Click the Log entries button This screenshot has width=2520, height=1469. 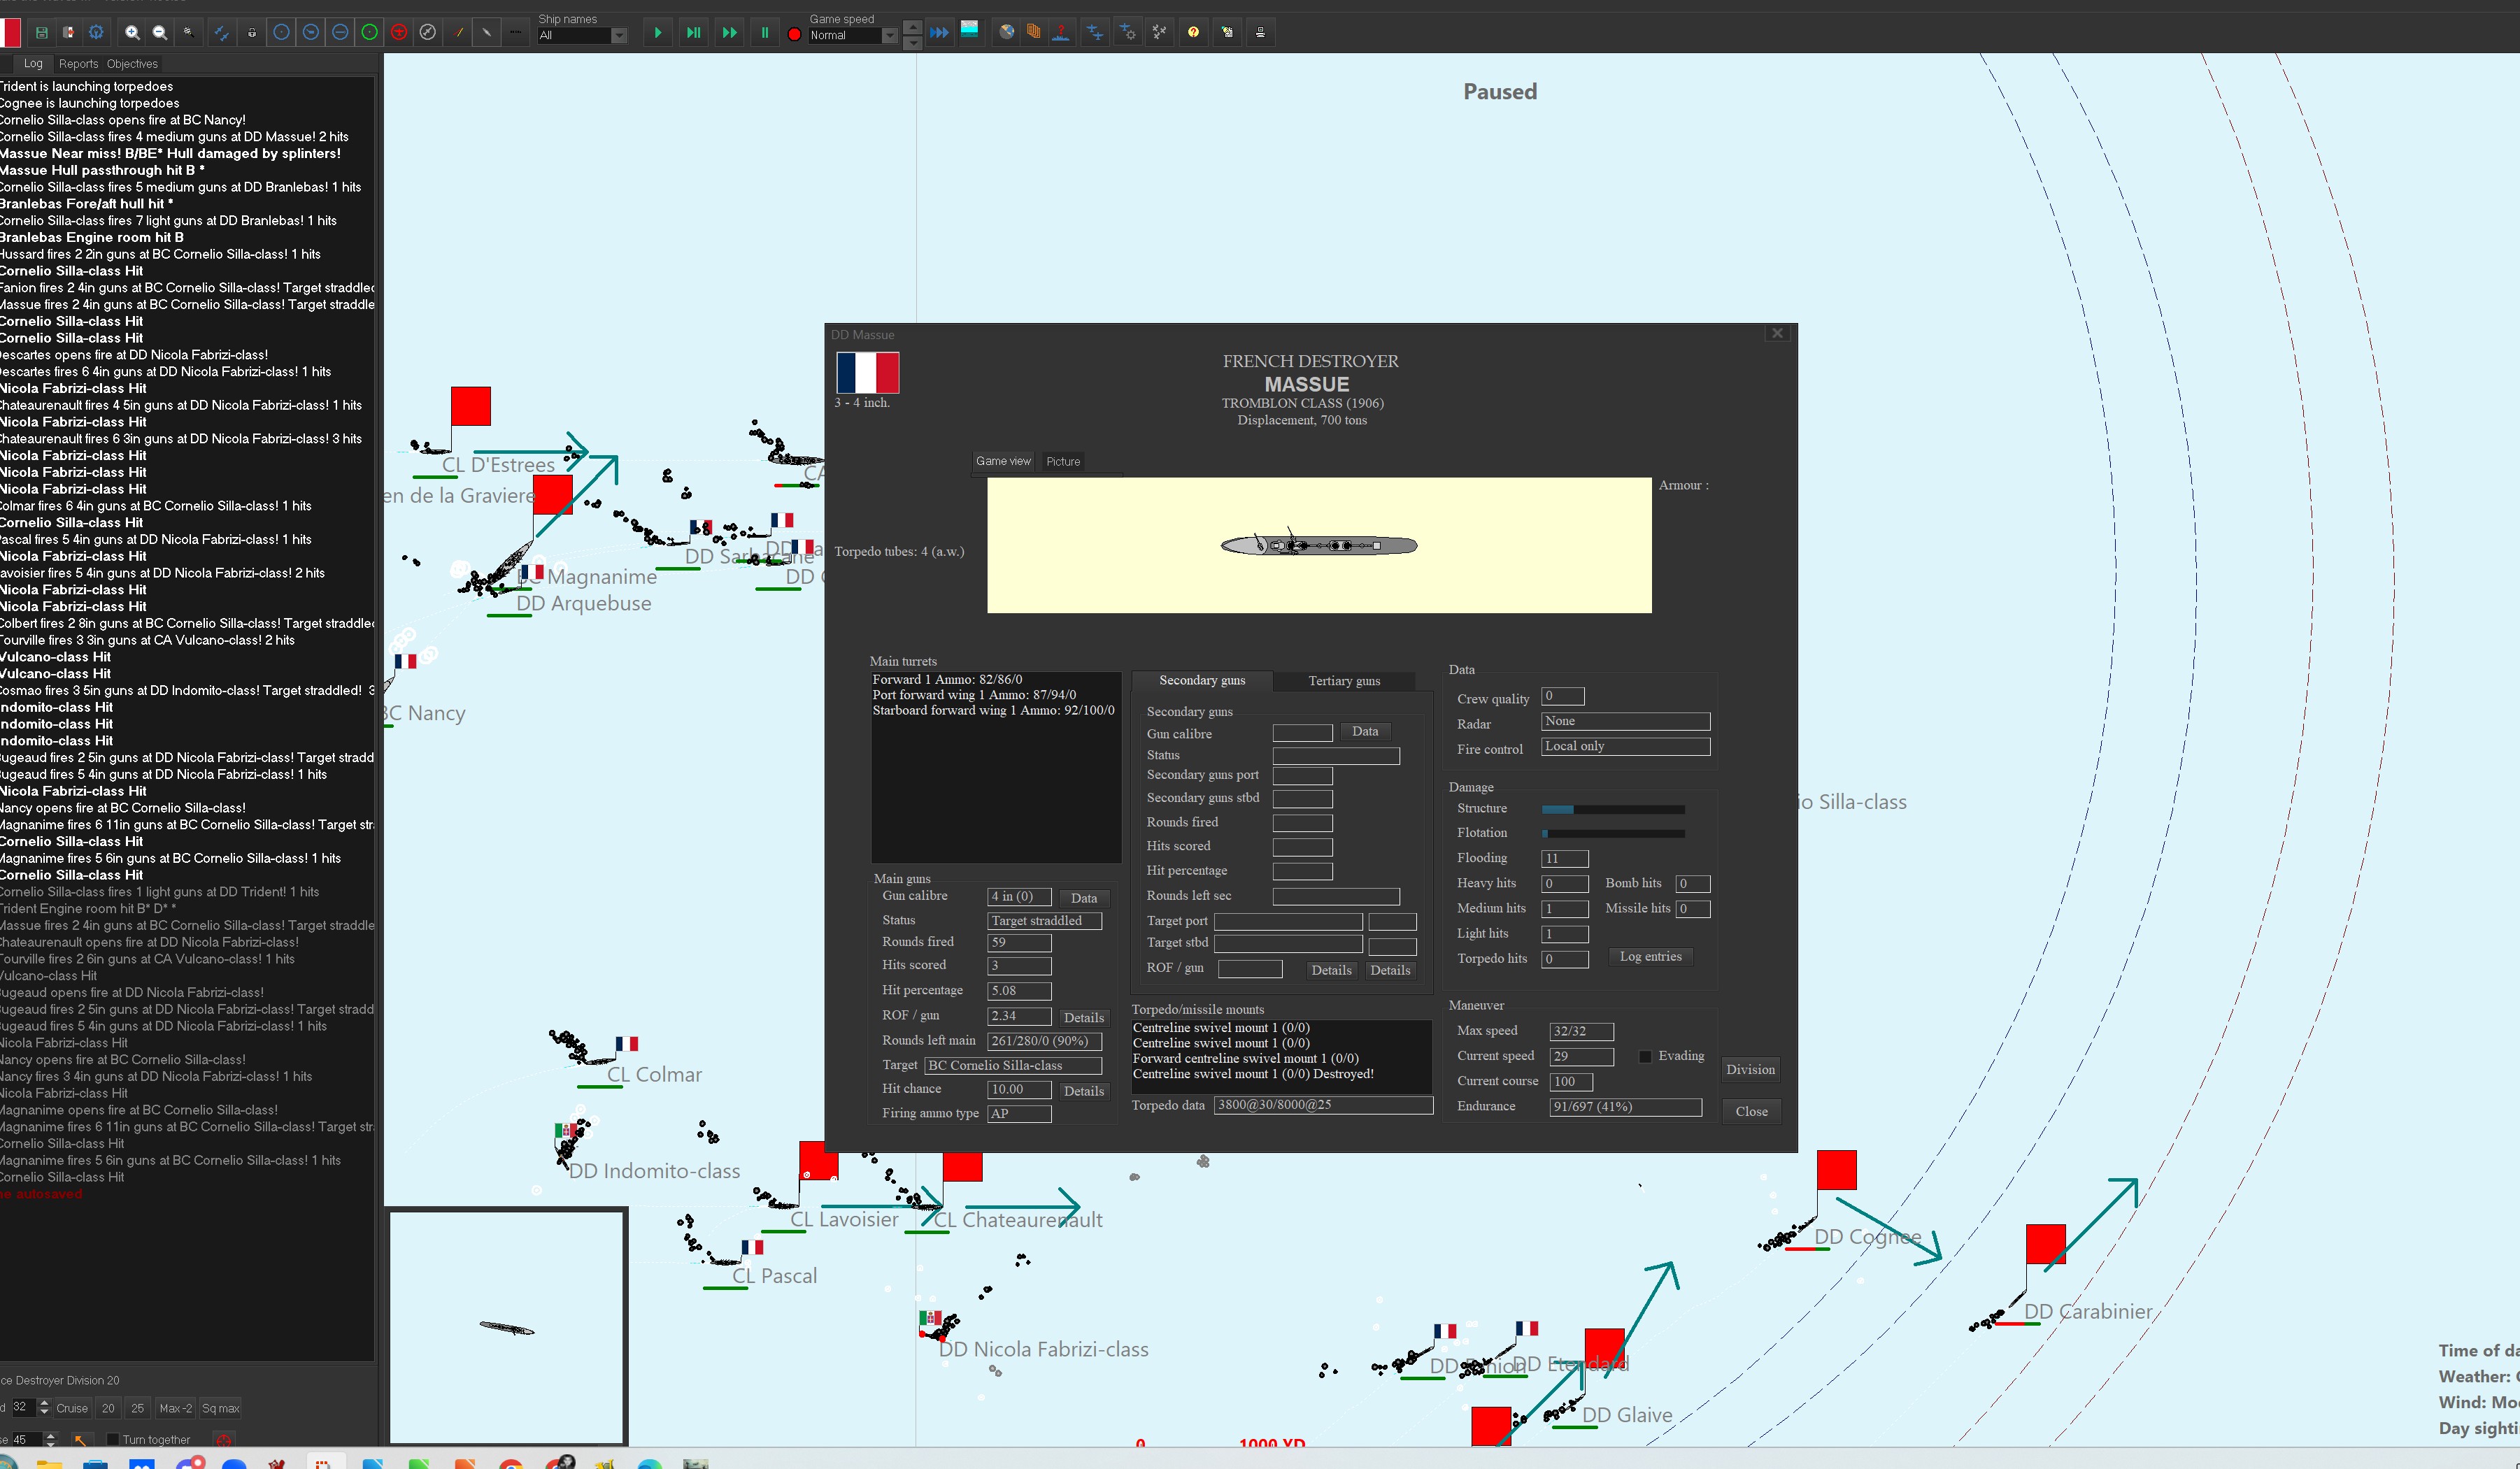[1650, 957]
